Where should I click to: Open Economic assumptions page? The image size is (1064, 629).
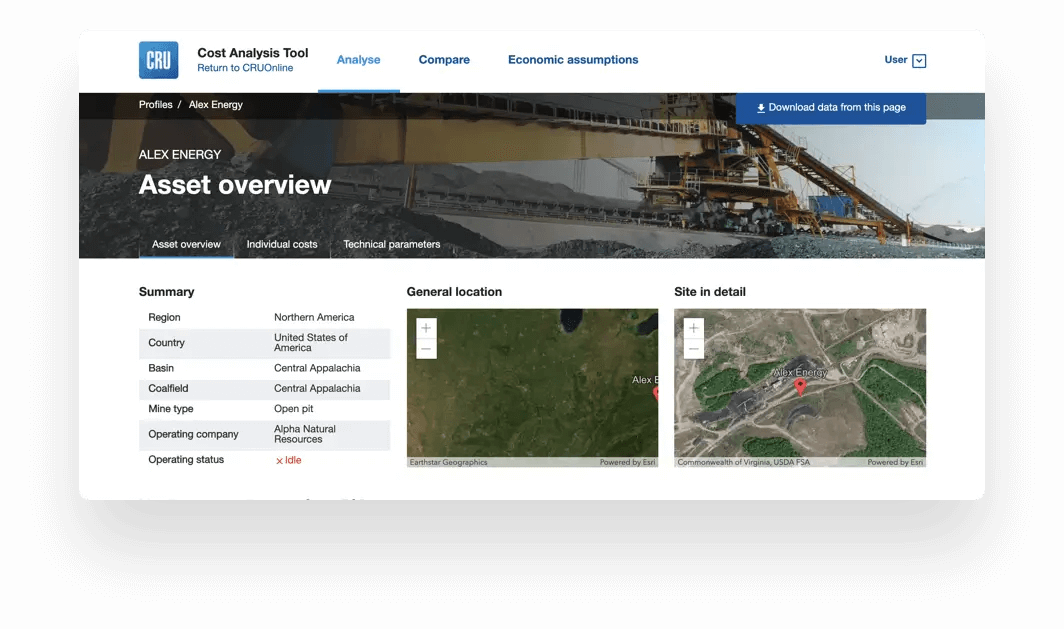[x=573, y=60]
